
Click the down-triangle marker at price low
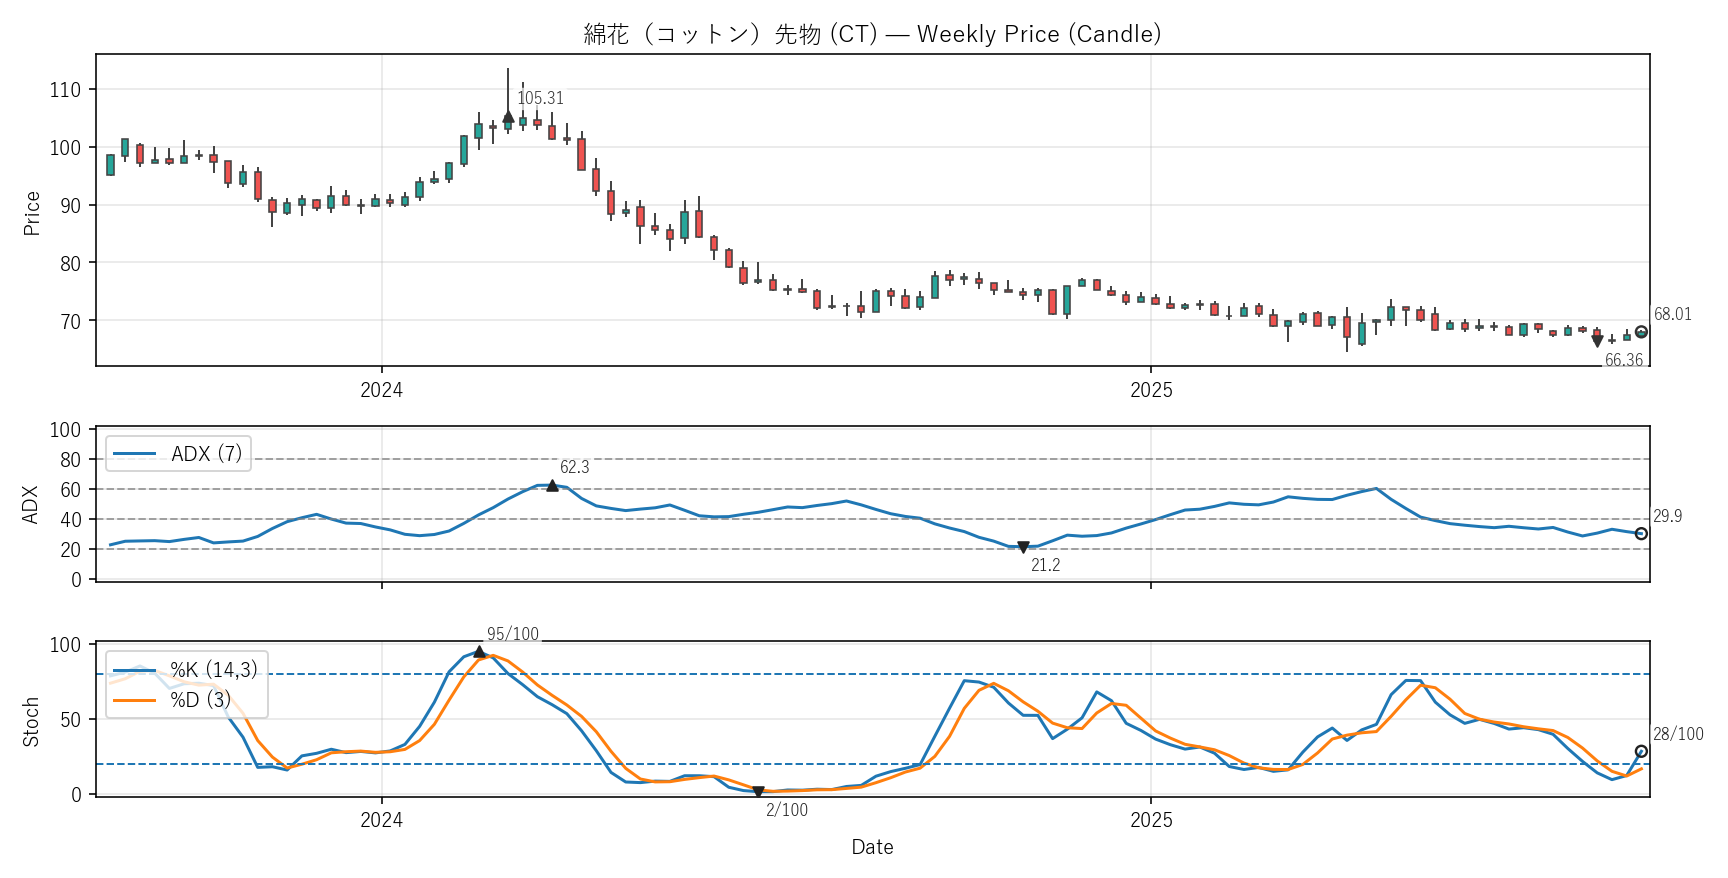click(x=1597, y=342)
